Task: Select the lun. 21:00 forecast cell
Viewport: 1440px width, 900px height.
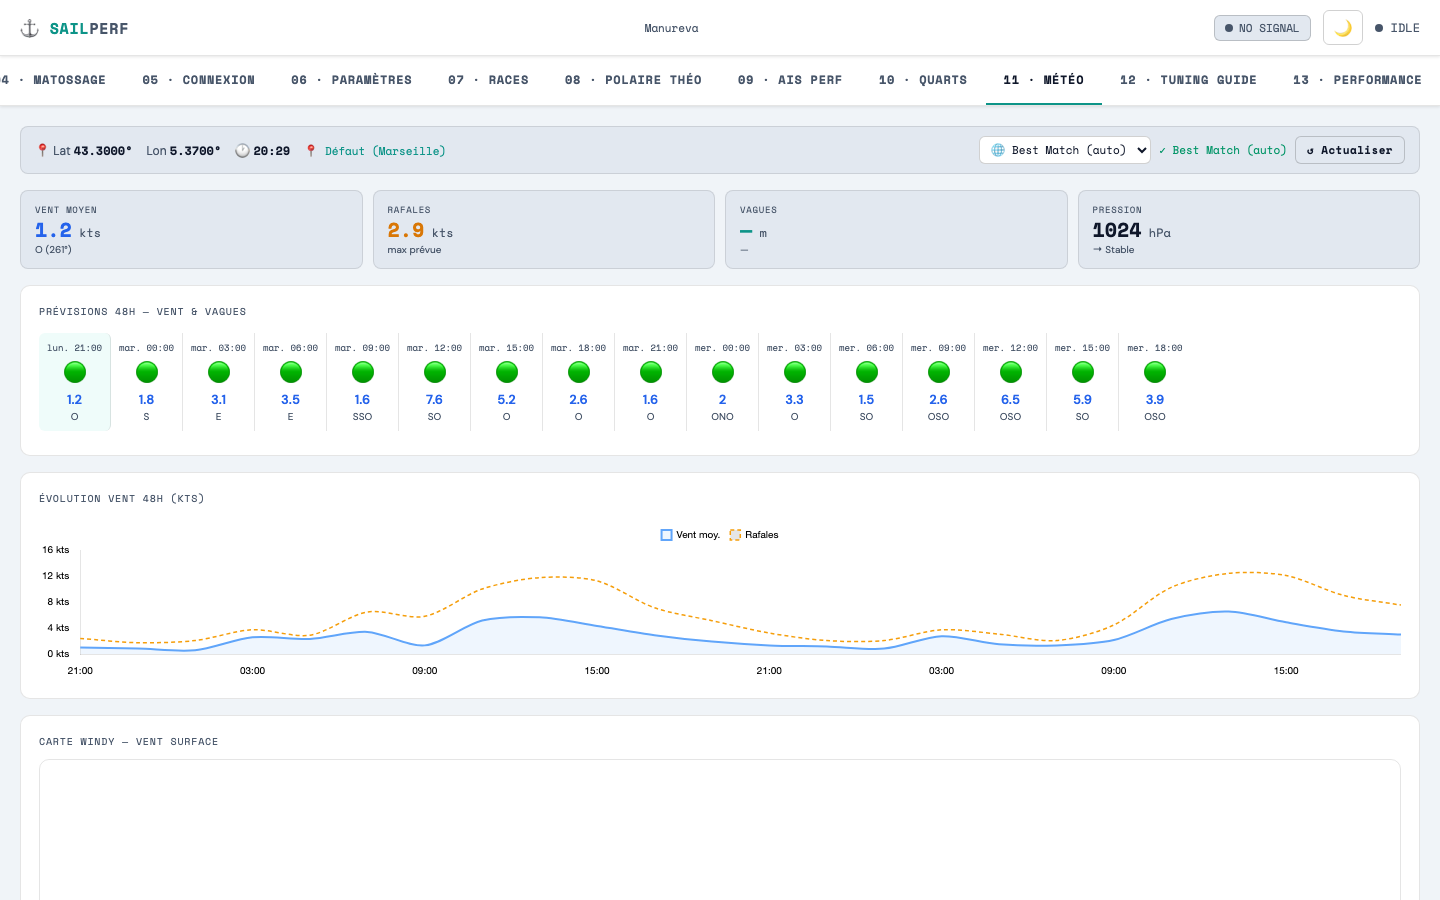Action: click(x=75, y=383)
